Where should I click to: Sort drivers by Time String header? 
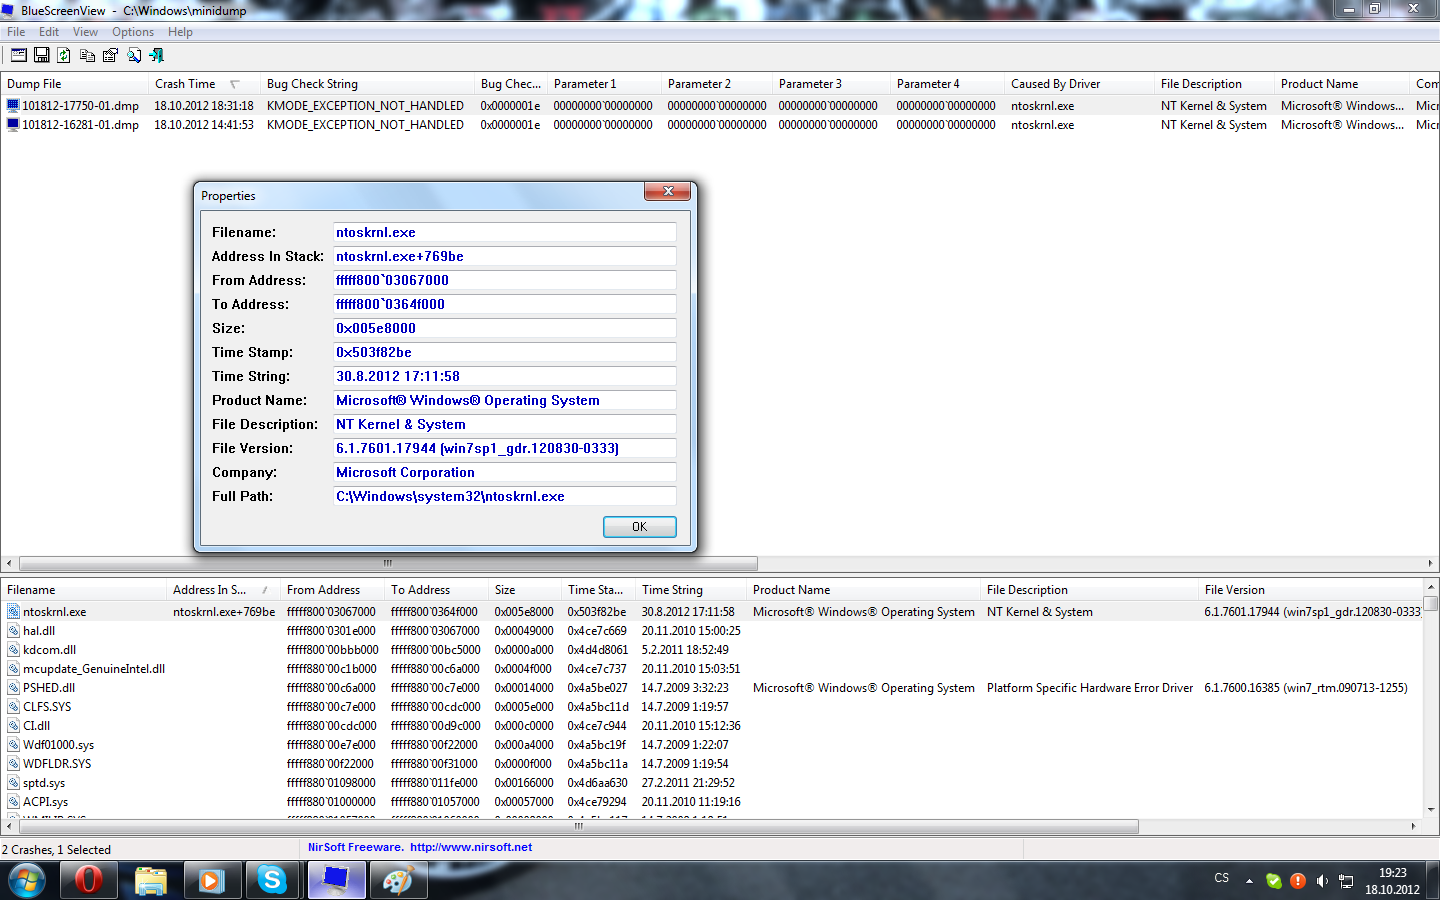(x=691, y=590)
